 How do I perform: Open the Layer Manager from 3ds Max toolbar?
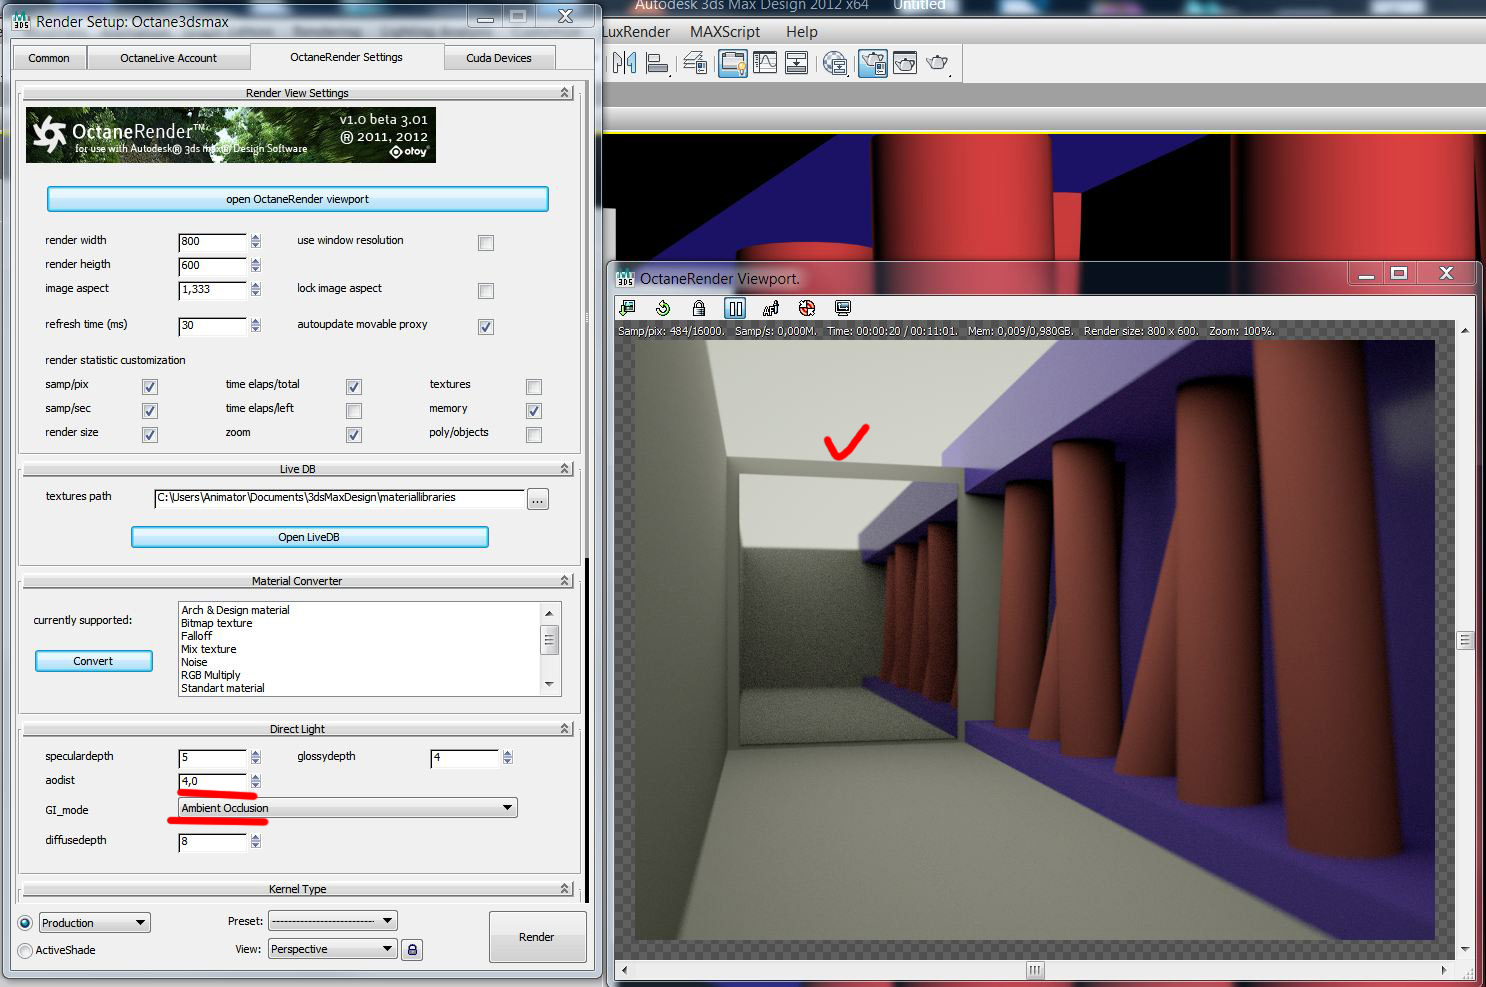[695, 64]
